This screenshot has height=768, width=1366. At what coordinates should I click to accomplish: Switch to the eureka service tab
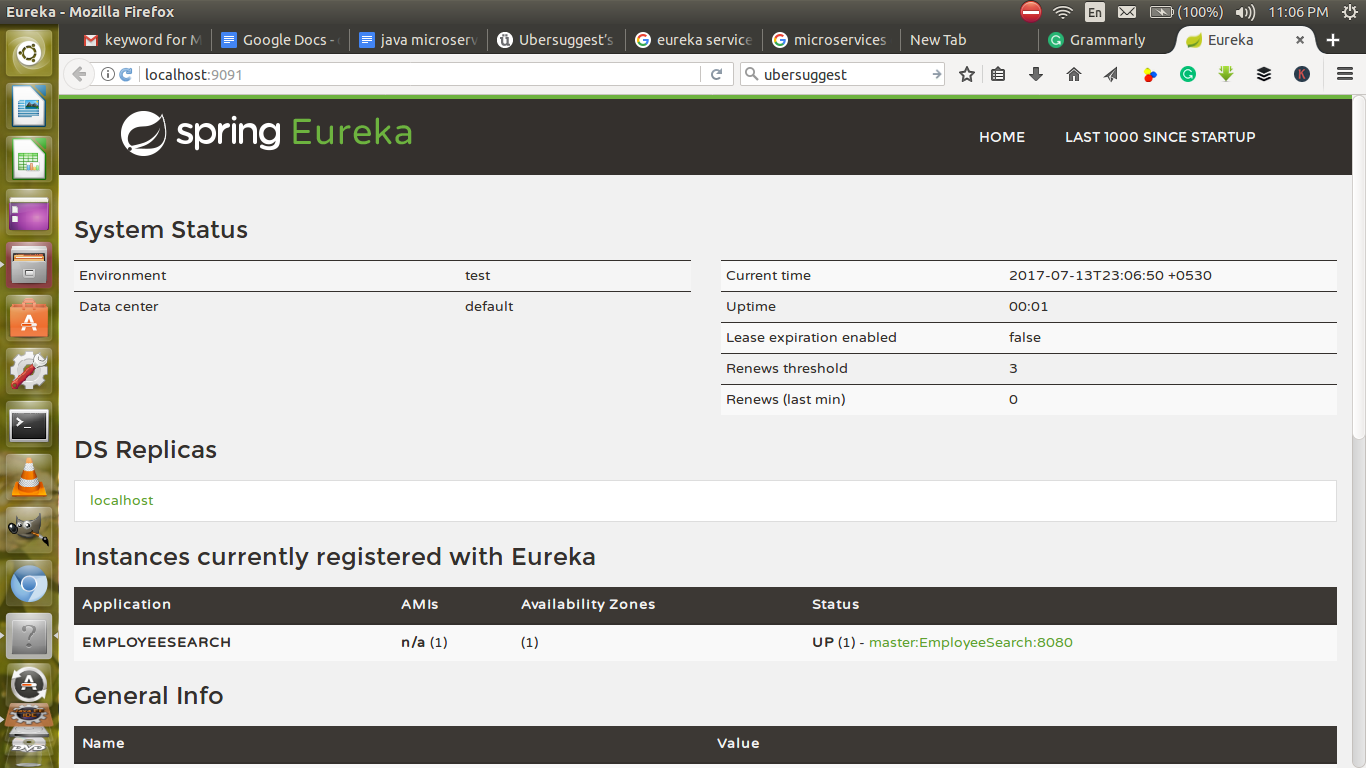pos(694,40)
